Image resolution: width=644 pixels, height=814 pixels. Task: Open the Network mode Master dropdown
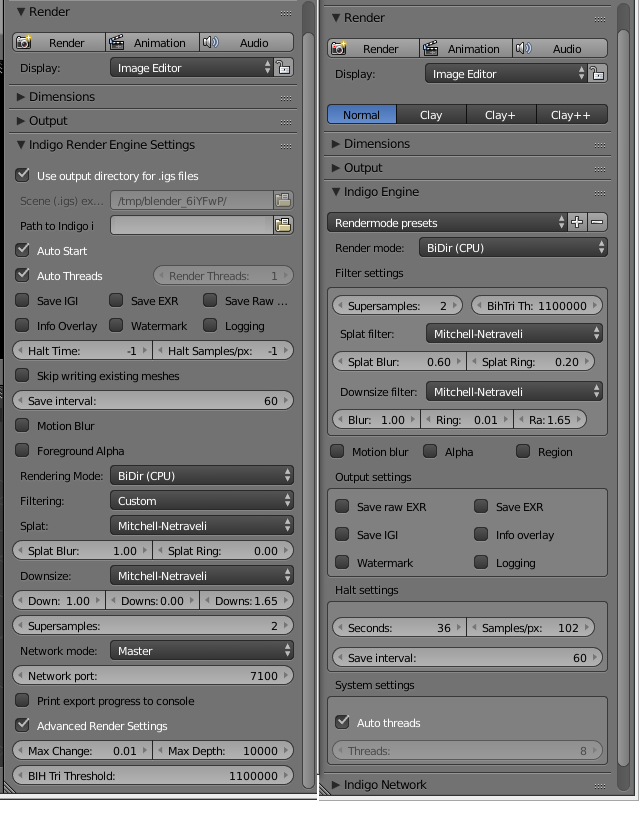click(201, 650)
